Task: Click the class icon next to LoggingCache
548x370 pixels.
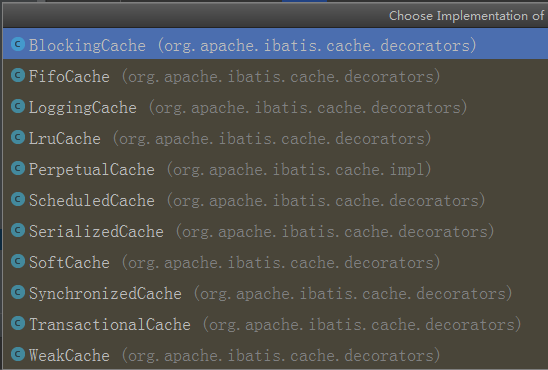Action: coord(18,106)
